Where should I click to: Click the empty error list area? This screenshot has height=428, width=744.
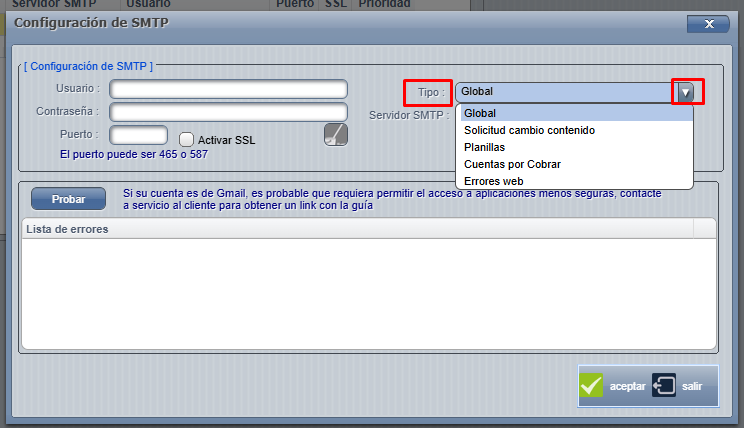368,295
